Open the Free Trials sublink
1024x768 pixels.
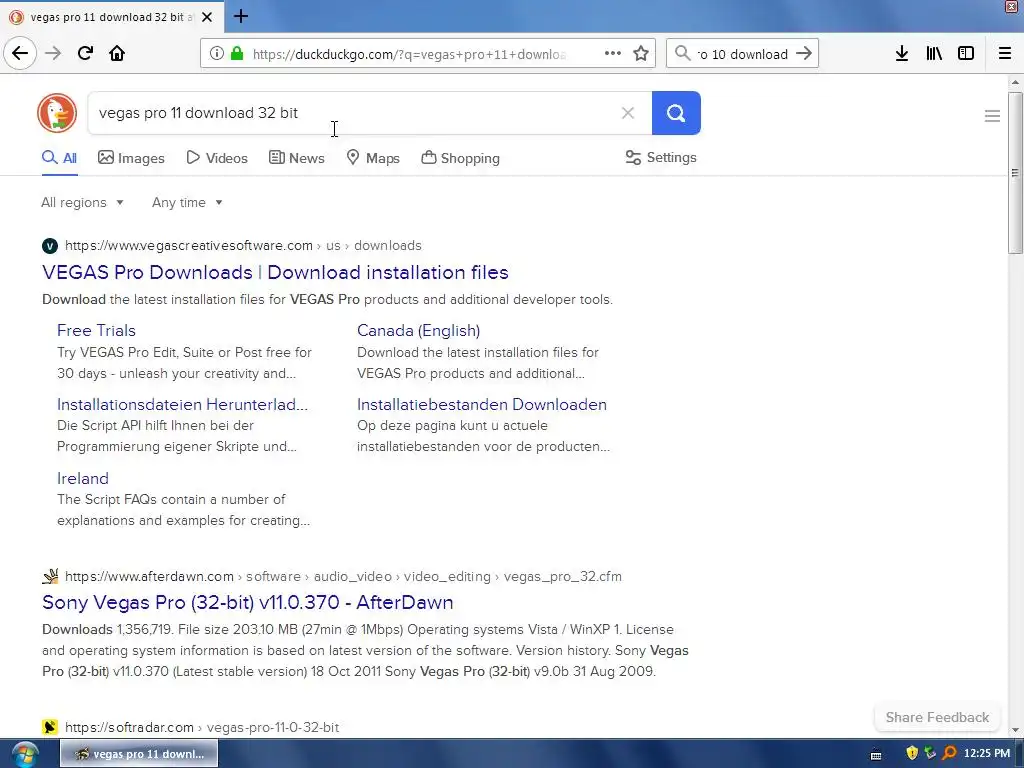point(96,330)
